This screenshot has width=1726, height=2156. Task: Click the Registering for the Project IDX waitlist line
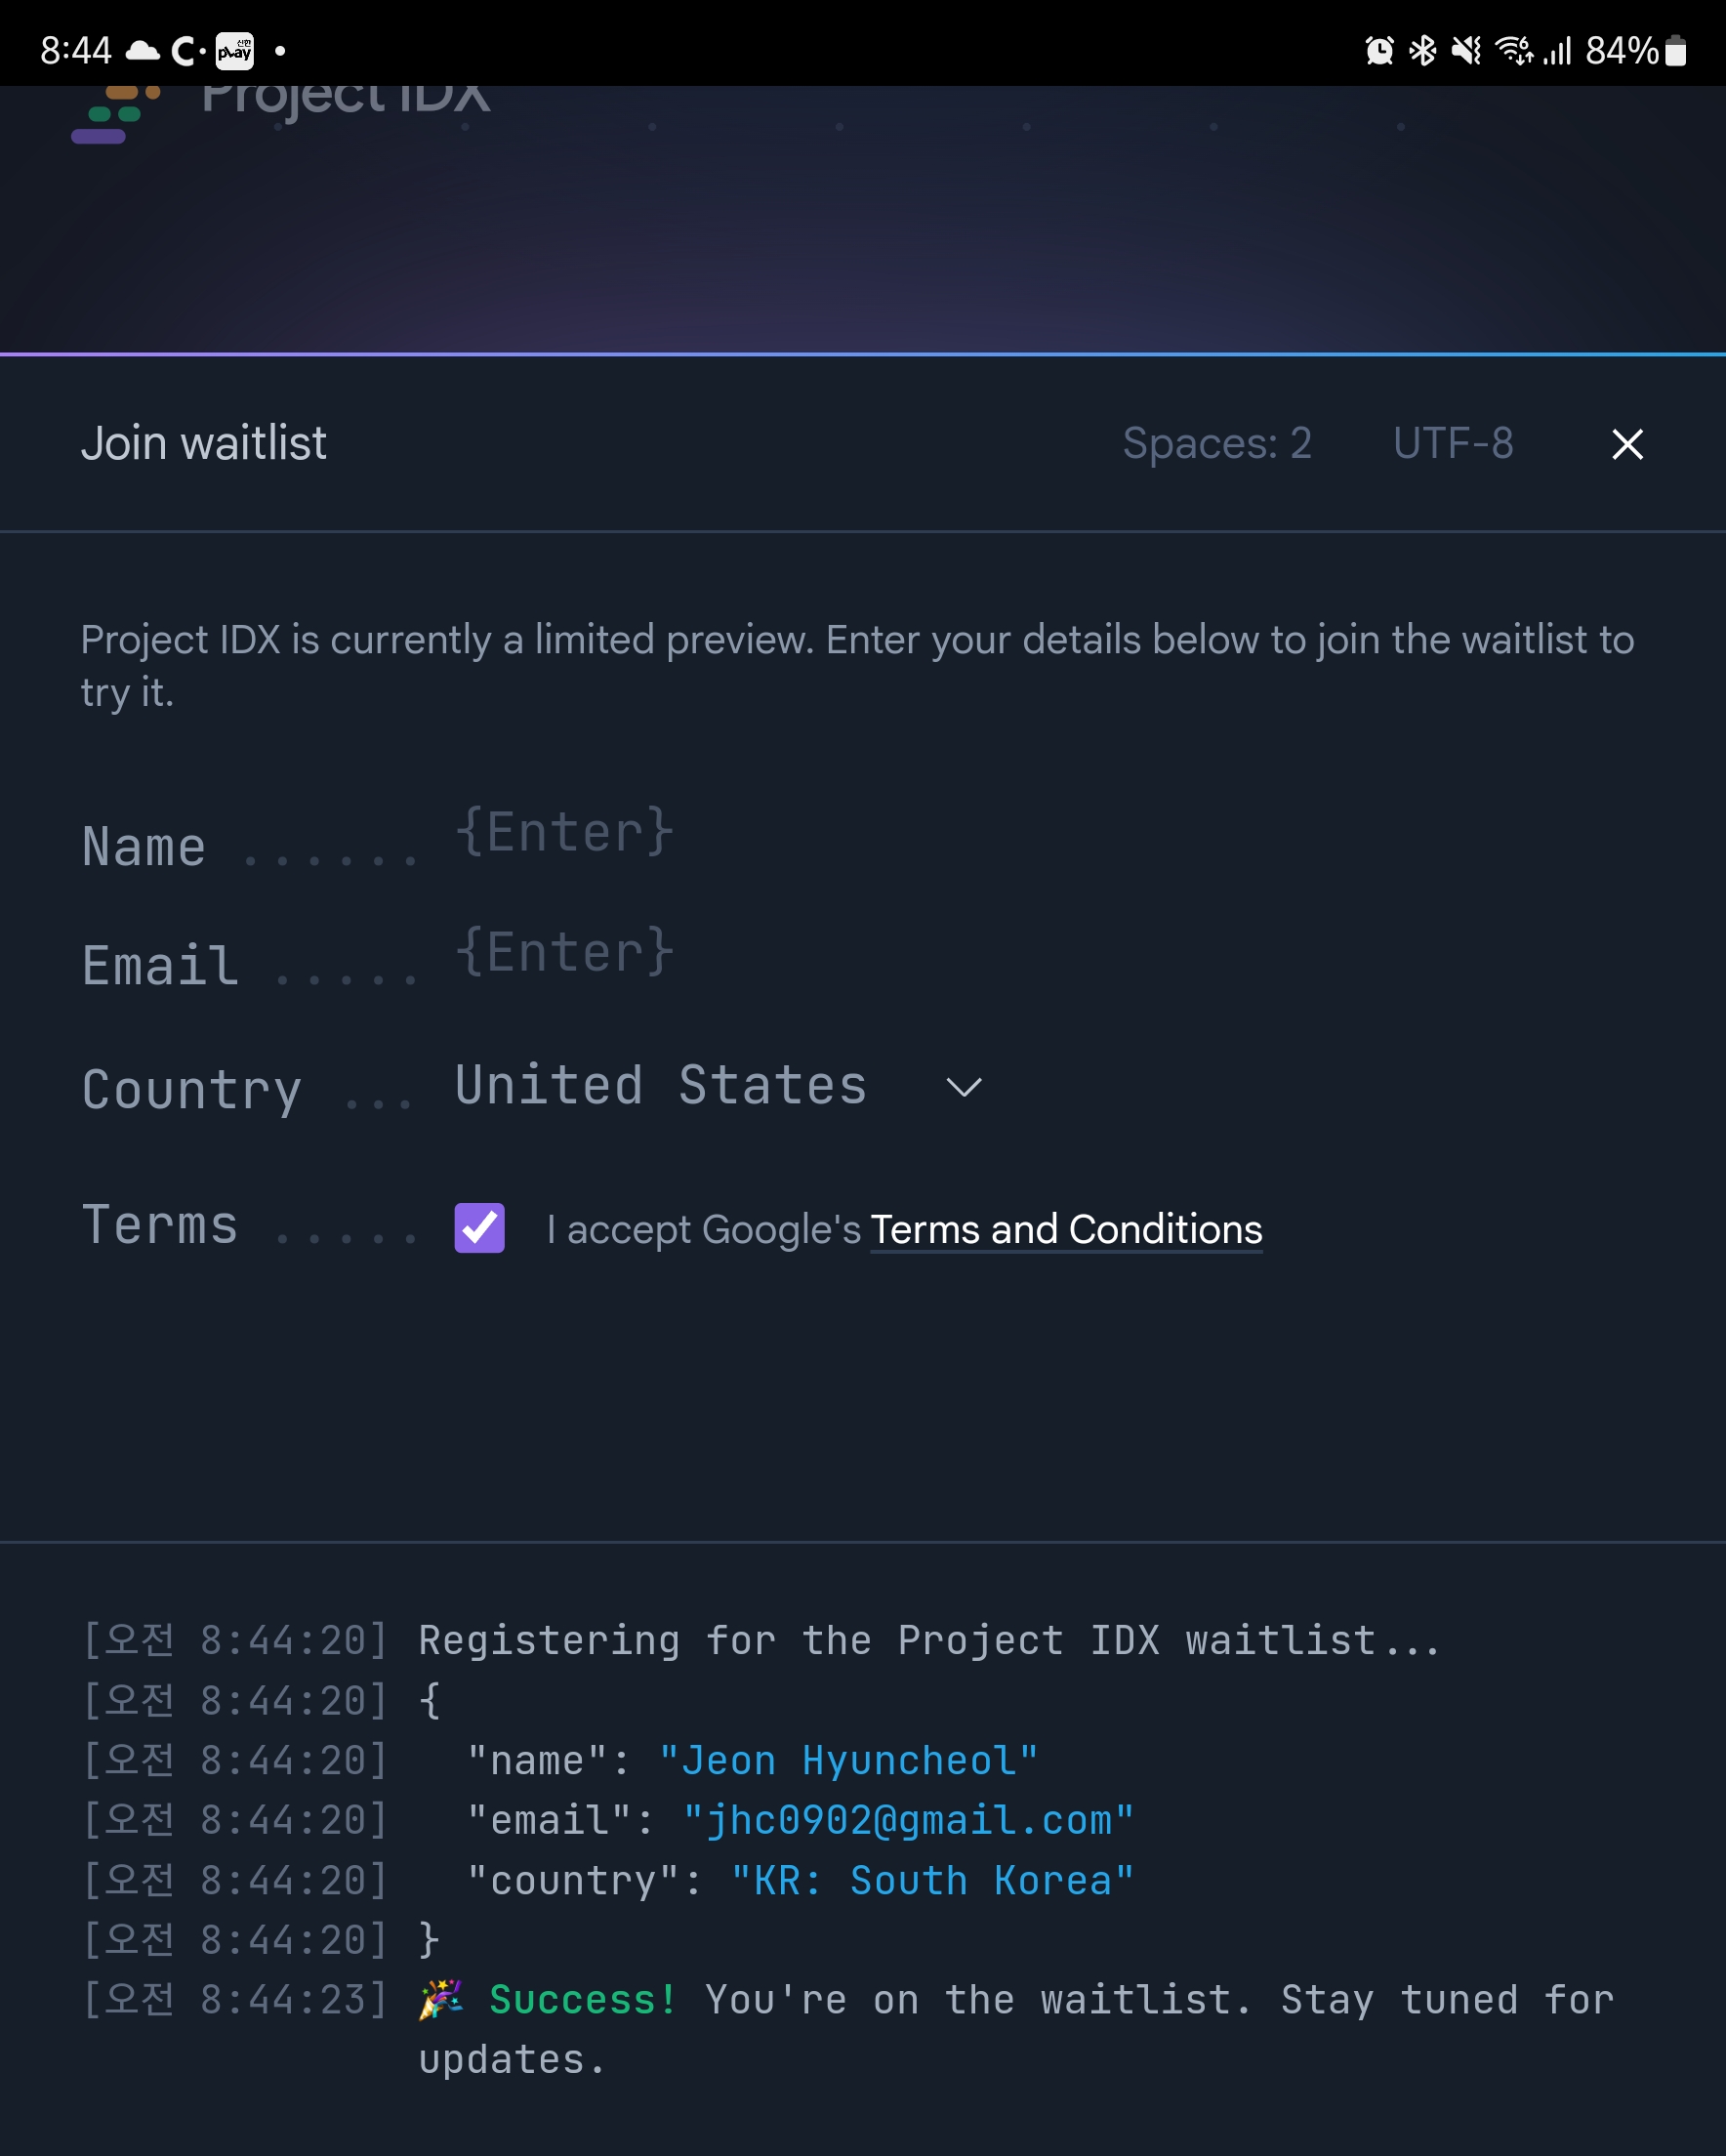coord(929,1641)
